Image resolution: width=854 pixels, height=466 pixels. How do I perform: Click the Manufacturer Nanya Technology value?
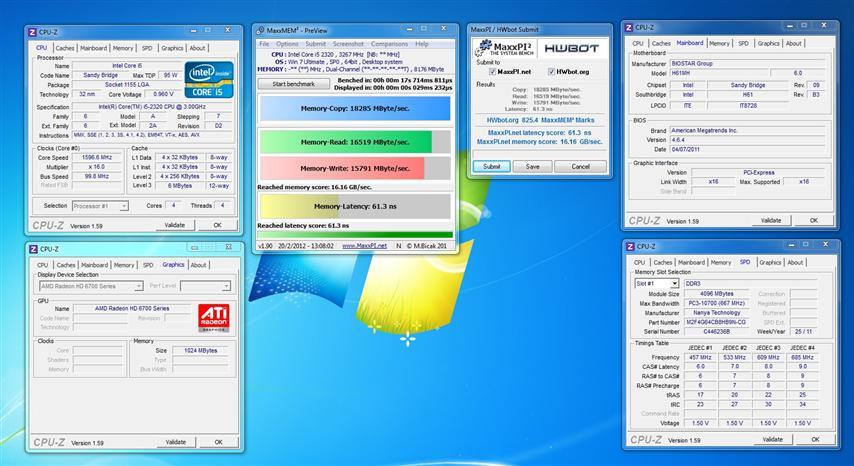717,313
